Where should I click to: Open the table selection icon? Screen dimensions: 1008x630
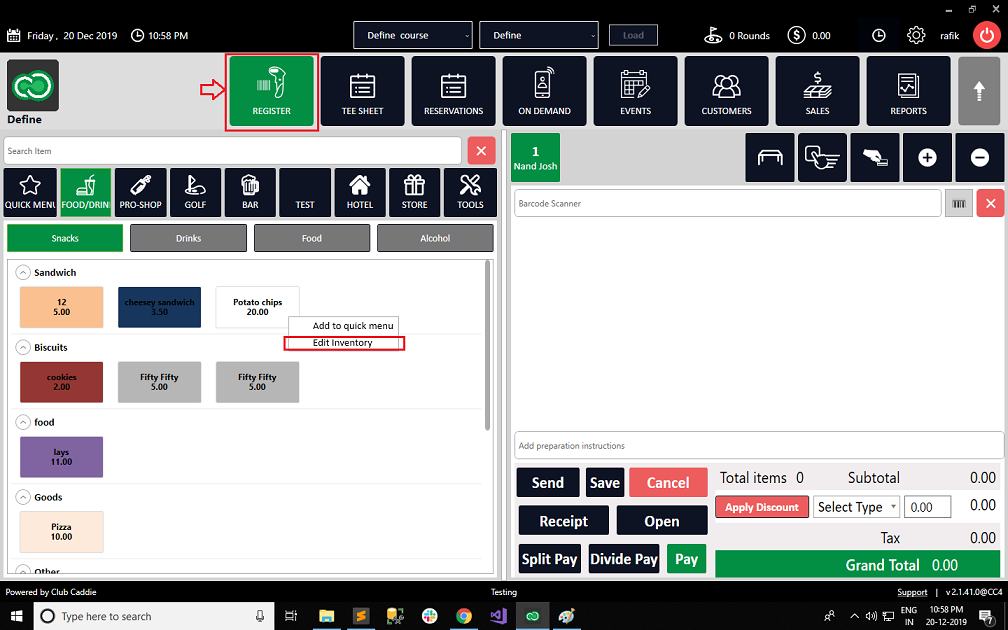click(770, 158)
